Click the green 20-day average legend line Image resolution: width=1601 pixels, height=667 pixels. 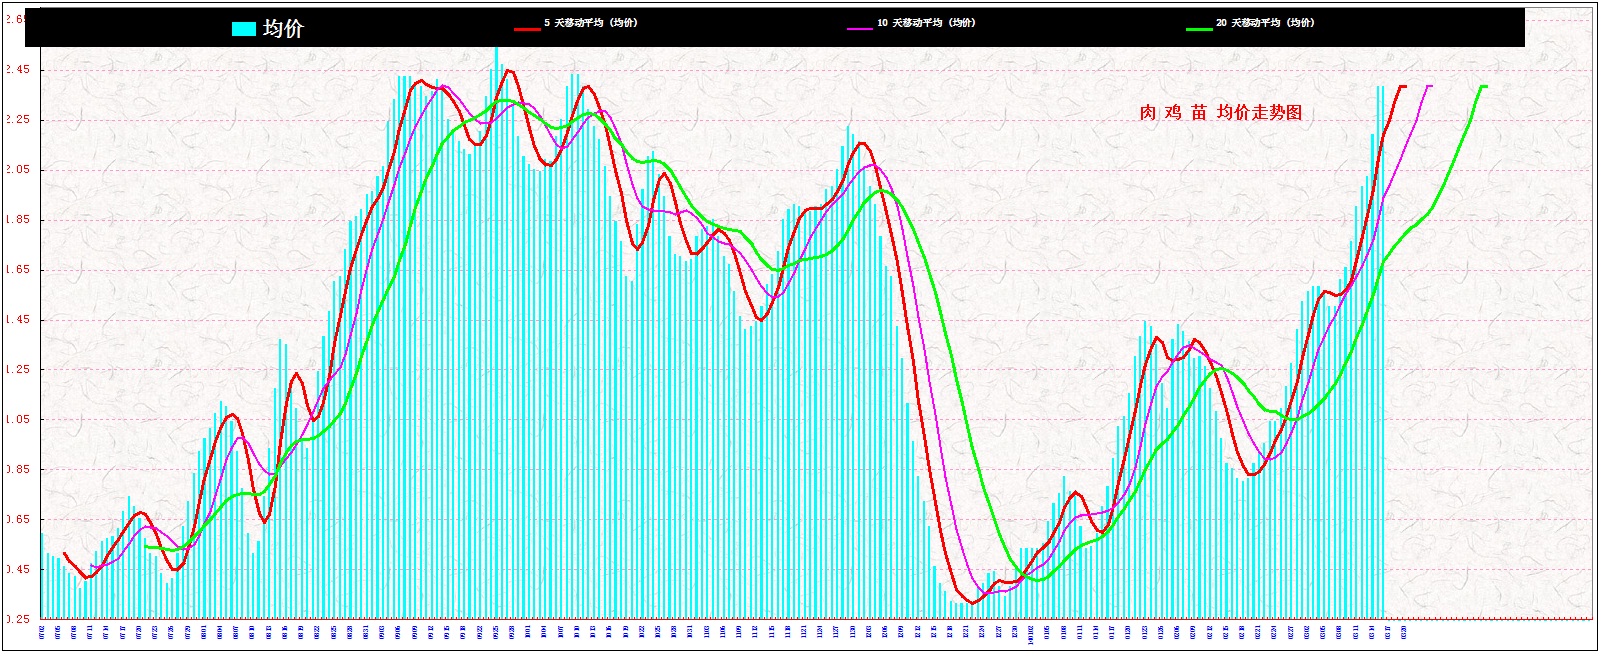(x=1199, y=29)
